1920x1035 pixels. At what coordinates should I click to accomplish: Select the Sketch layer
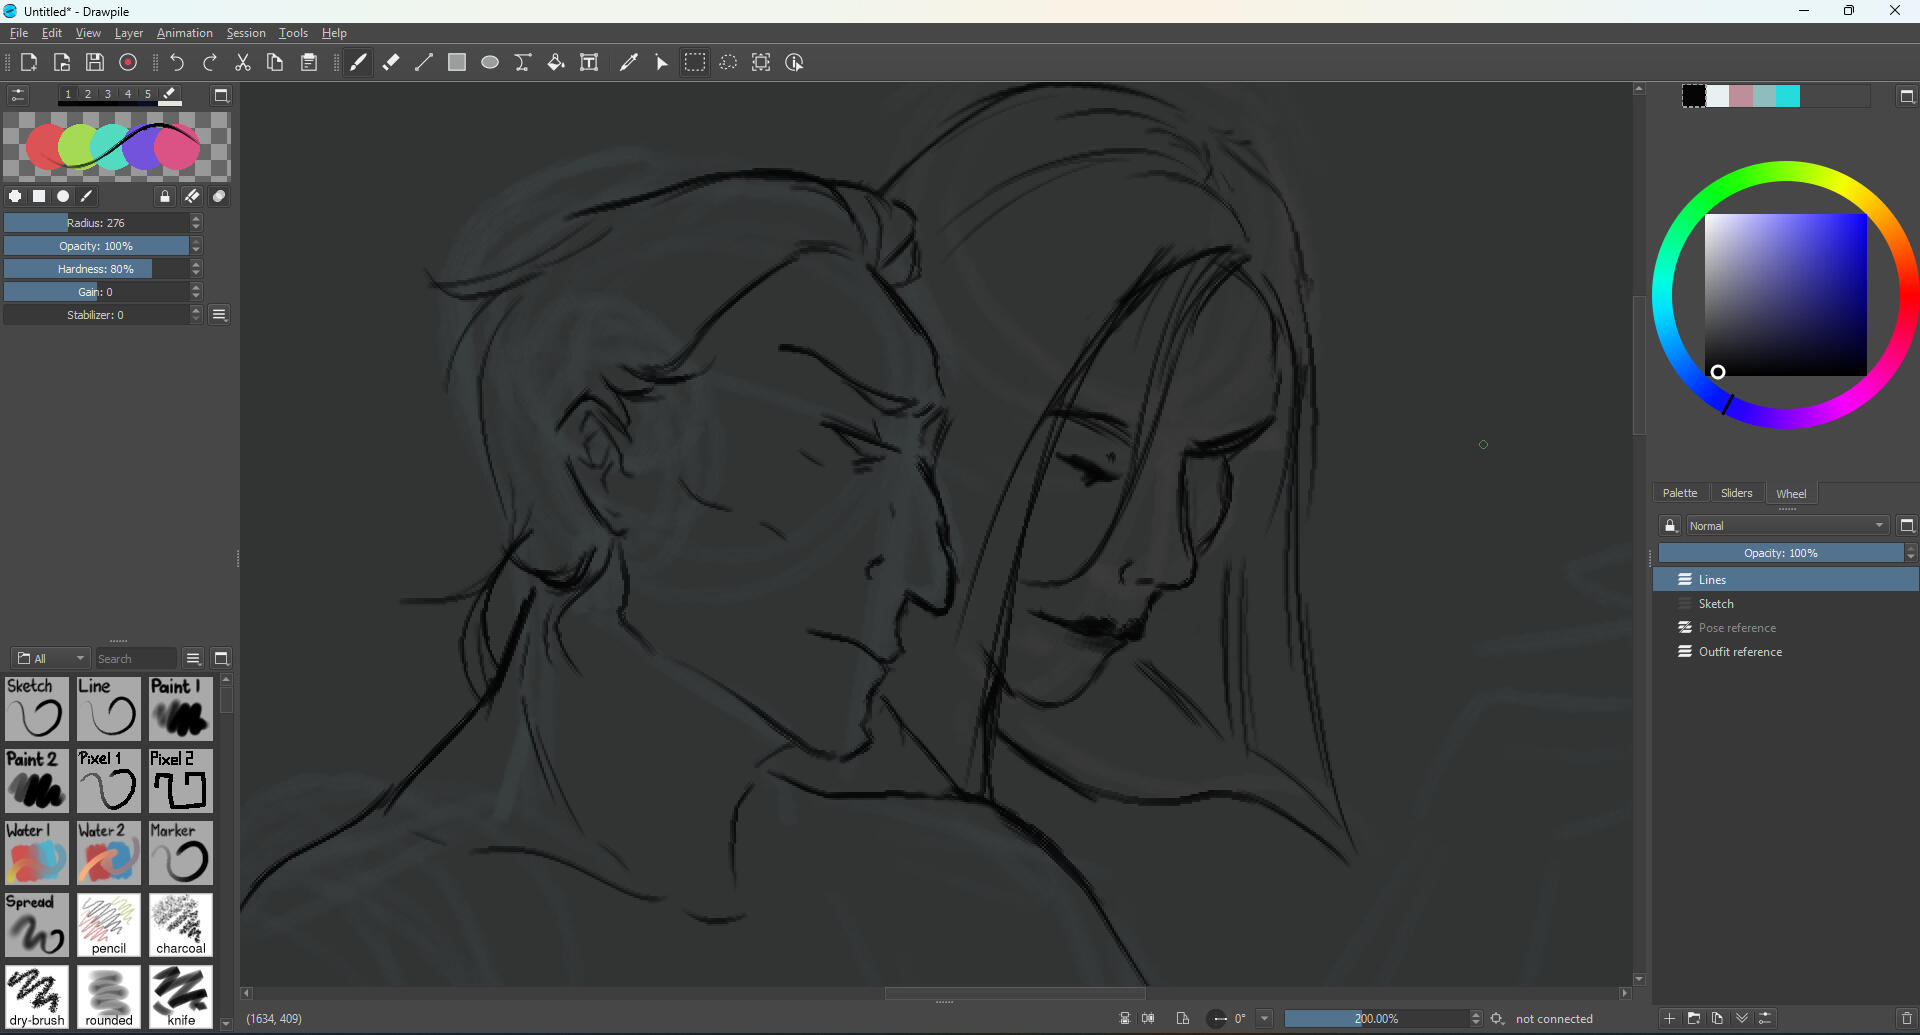pos(1716,603)
